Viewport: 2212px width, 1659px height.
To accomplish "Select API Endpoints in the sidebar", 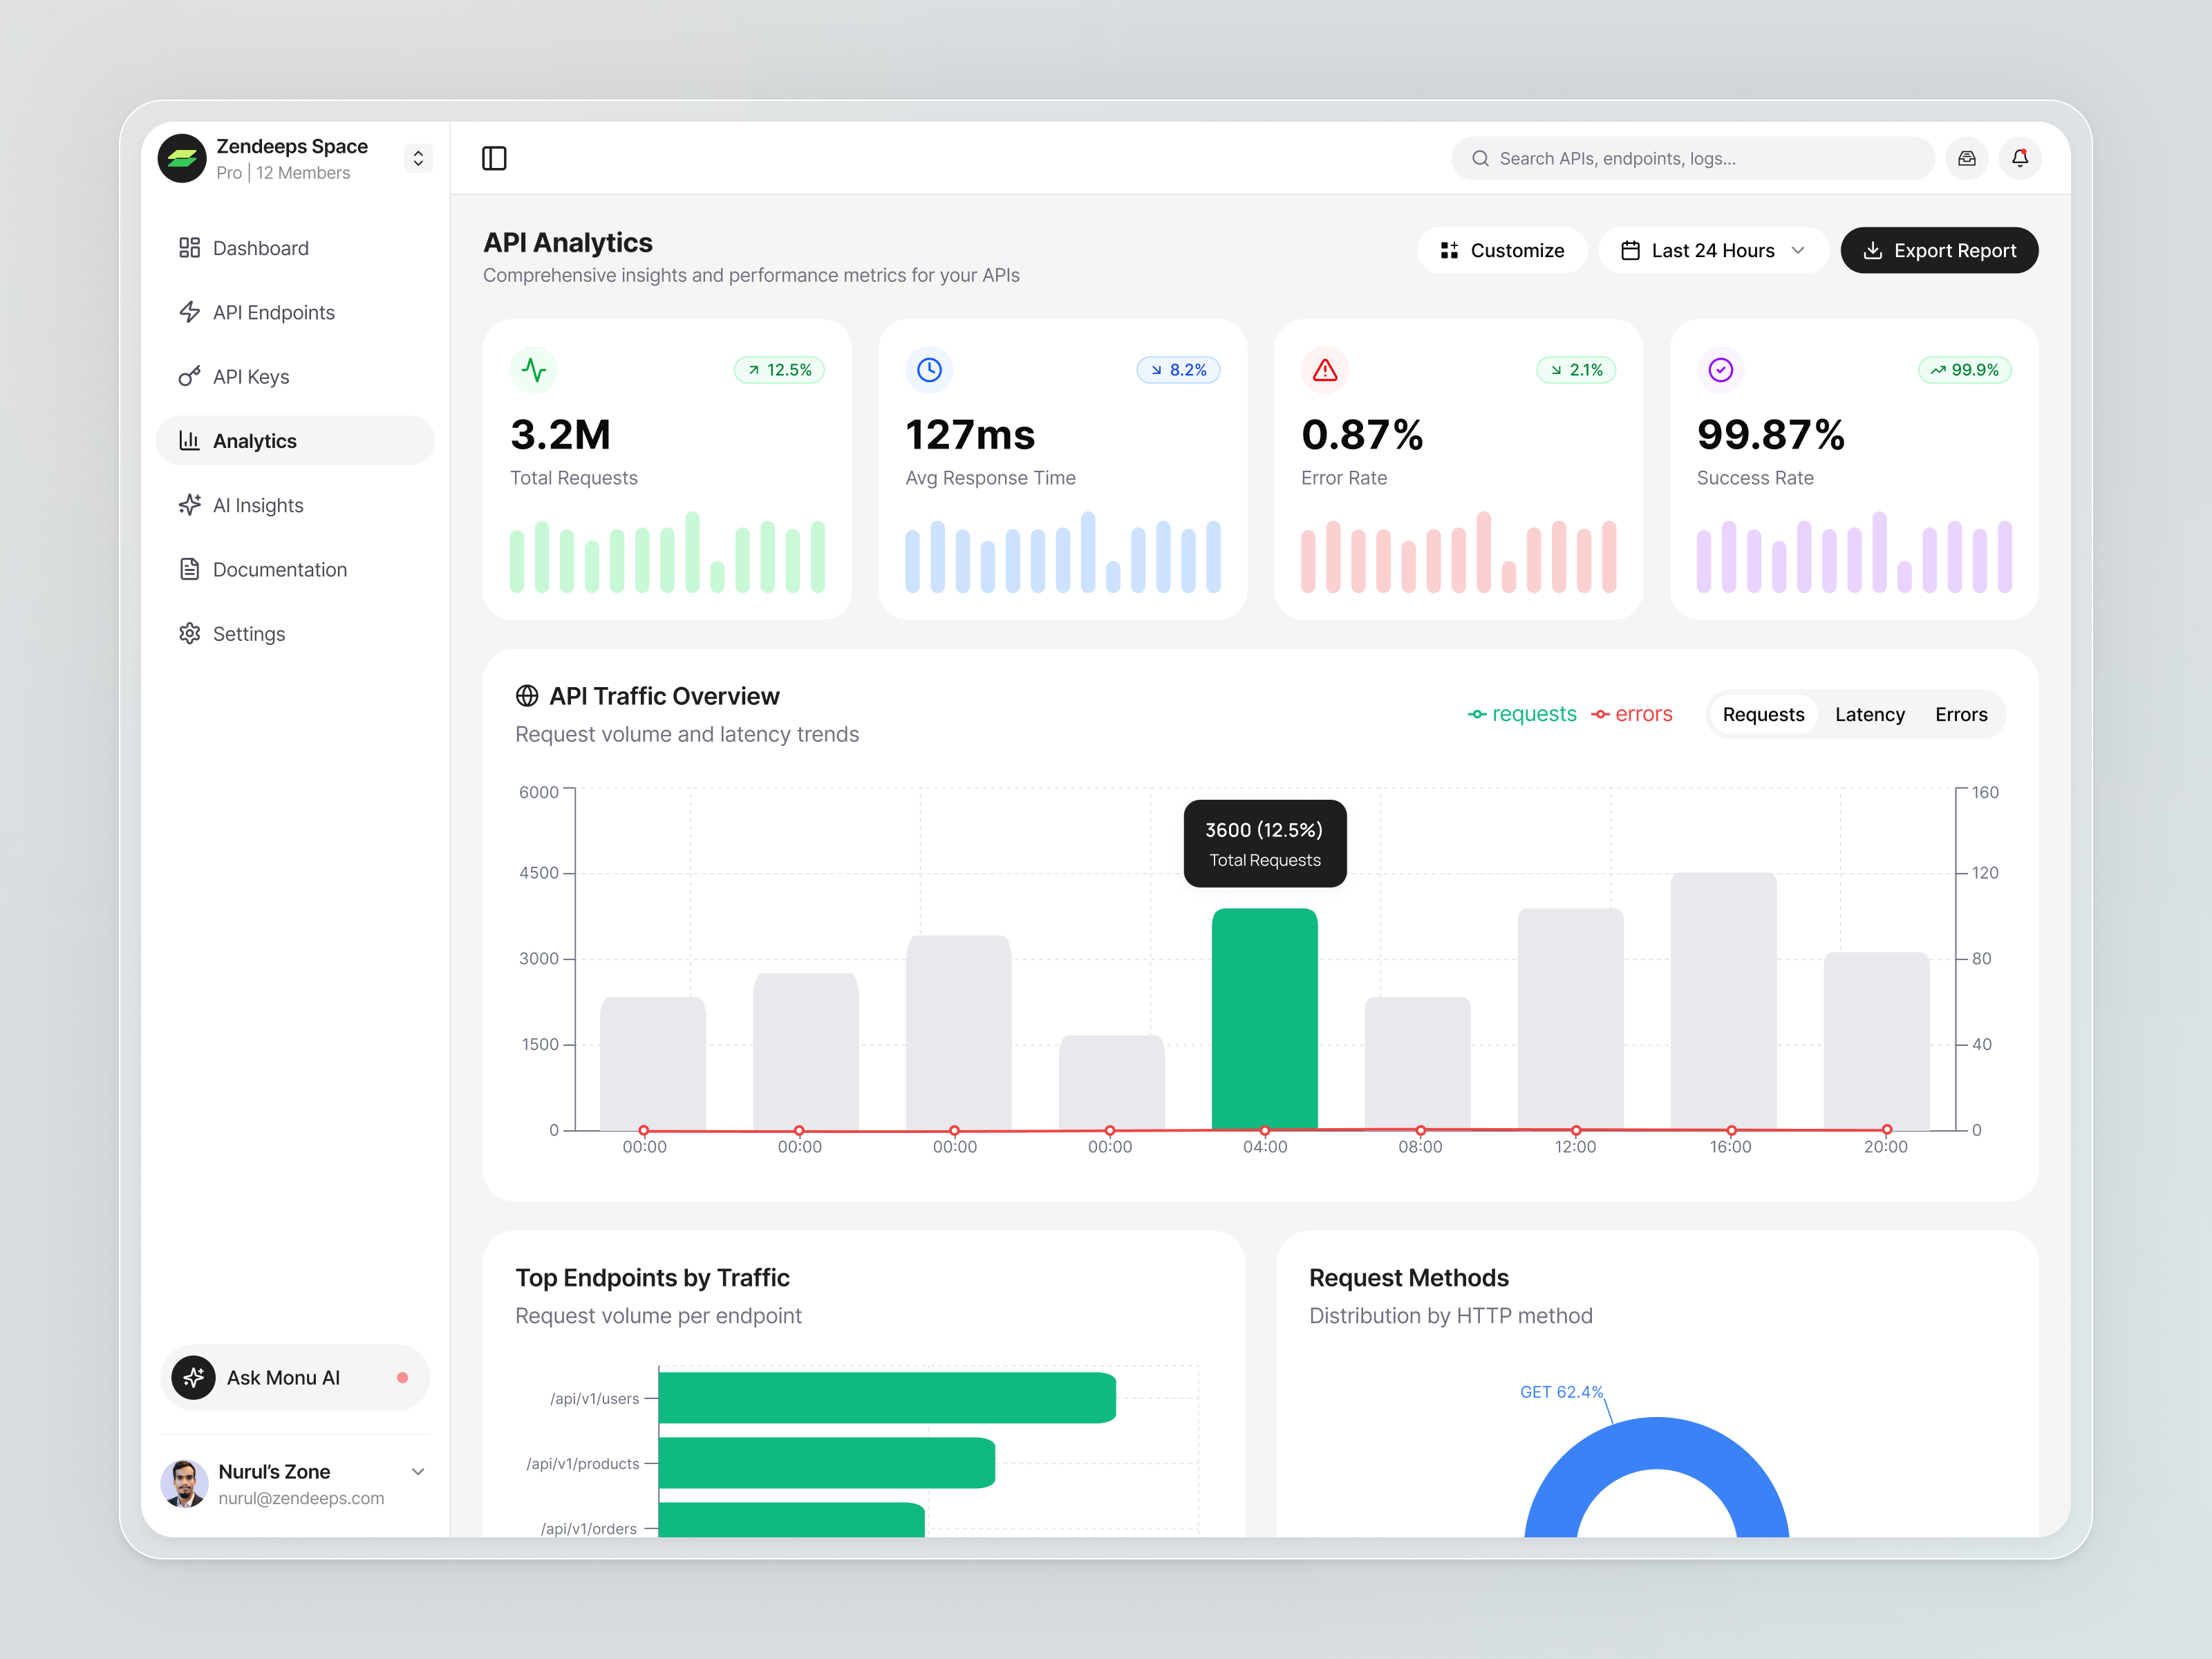I will (x=274, y=312).
